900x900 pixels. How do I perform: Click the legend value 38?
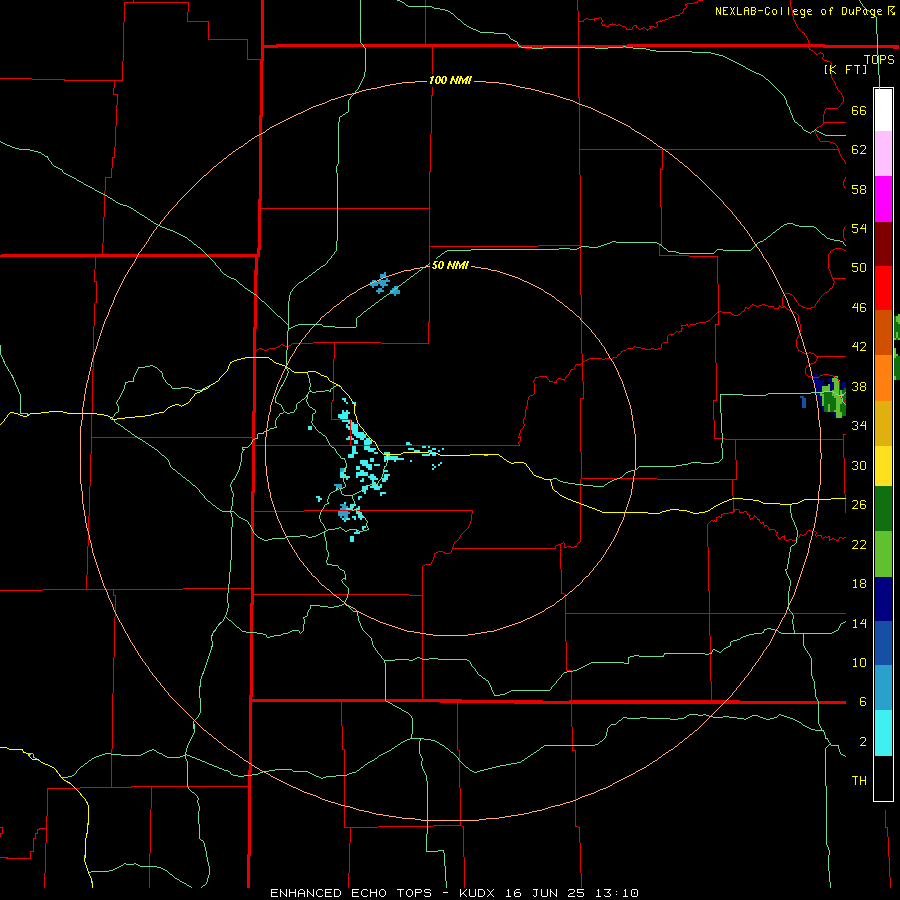859,387
